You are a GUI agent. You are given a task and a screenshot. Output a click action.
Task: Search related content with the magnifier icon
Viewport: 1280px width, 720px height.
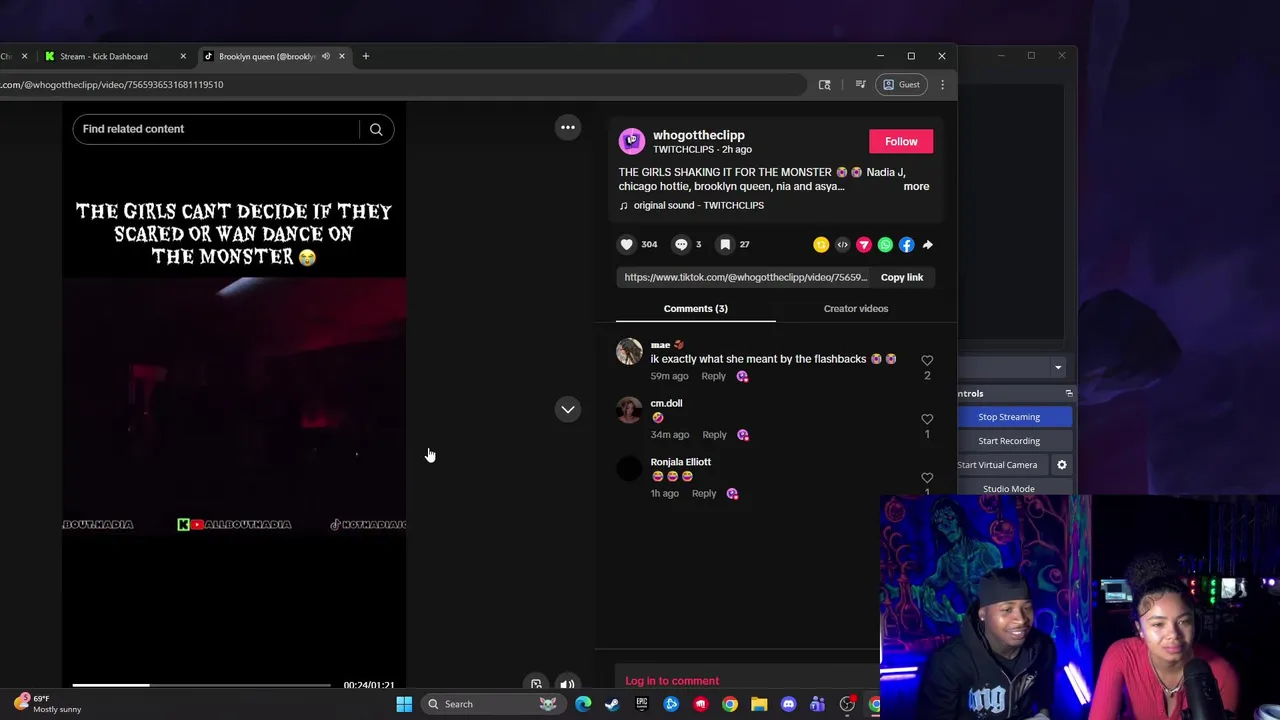pos(376,129)
